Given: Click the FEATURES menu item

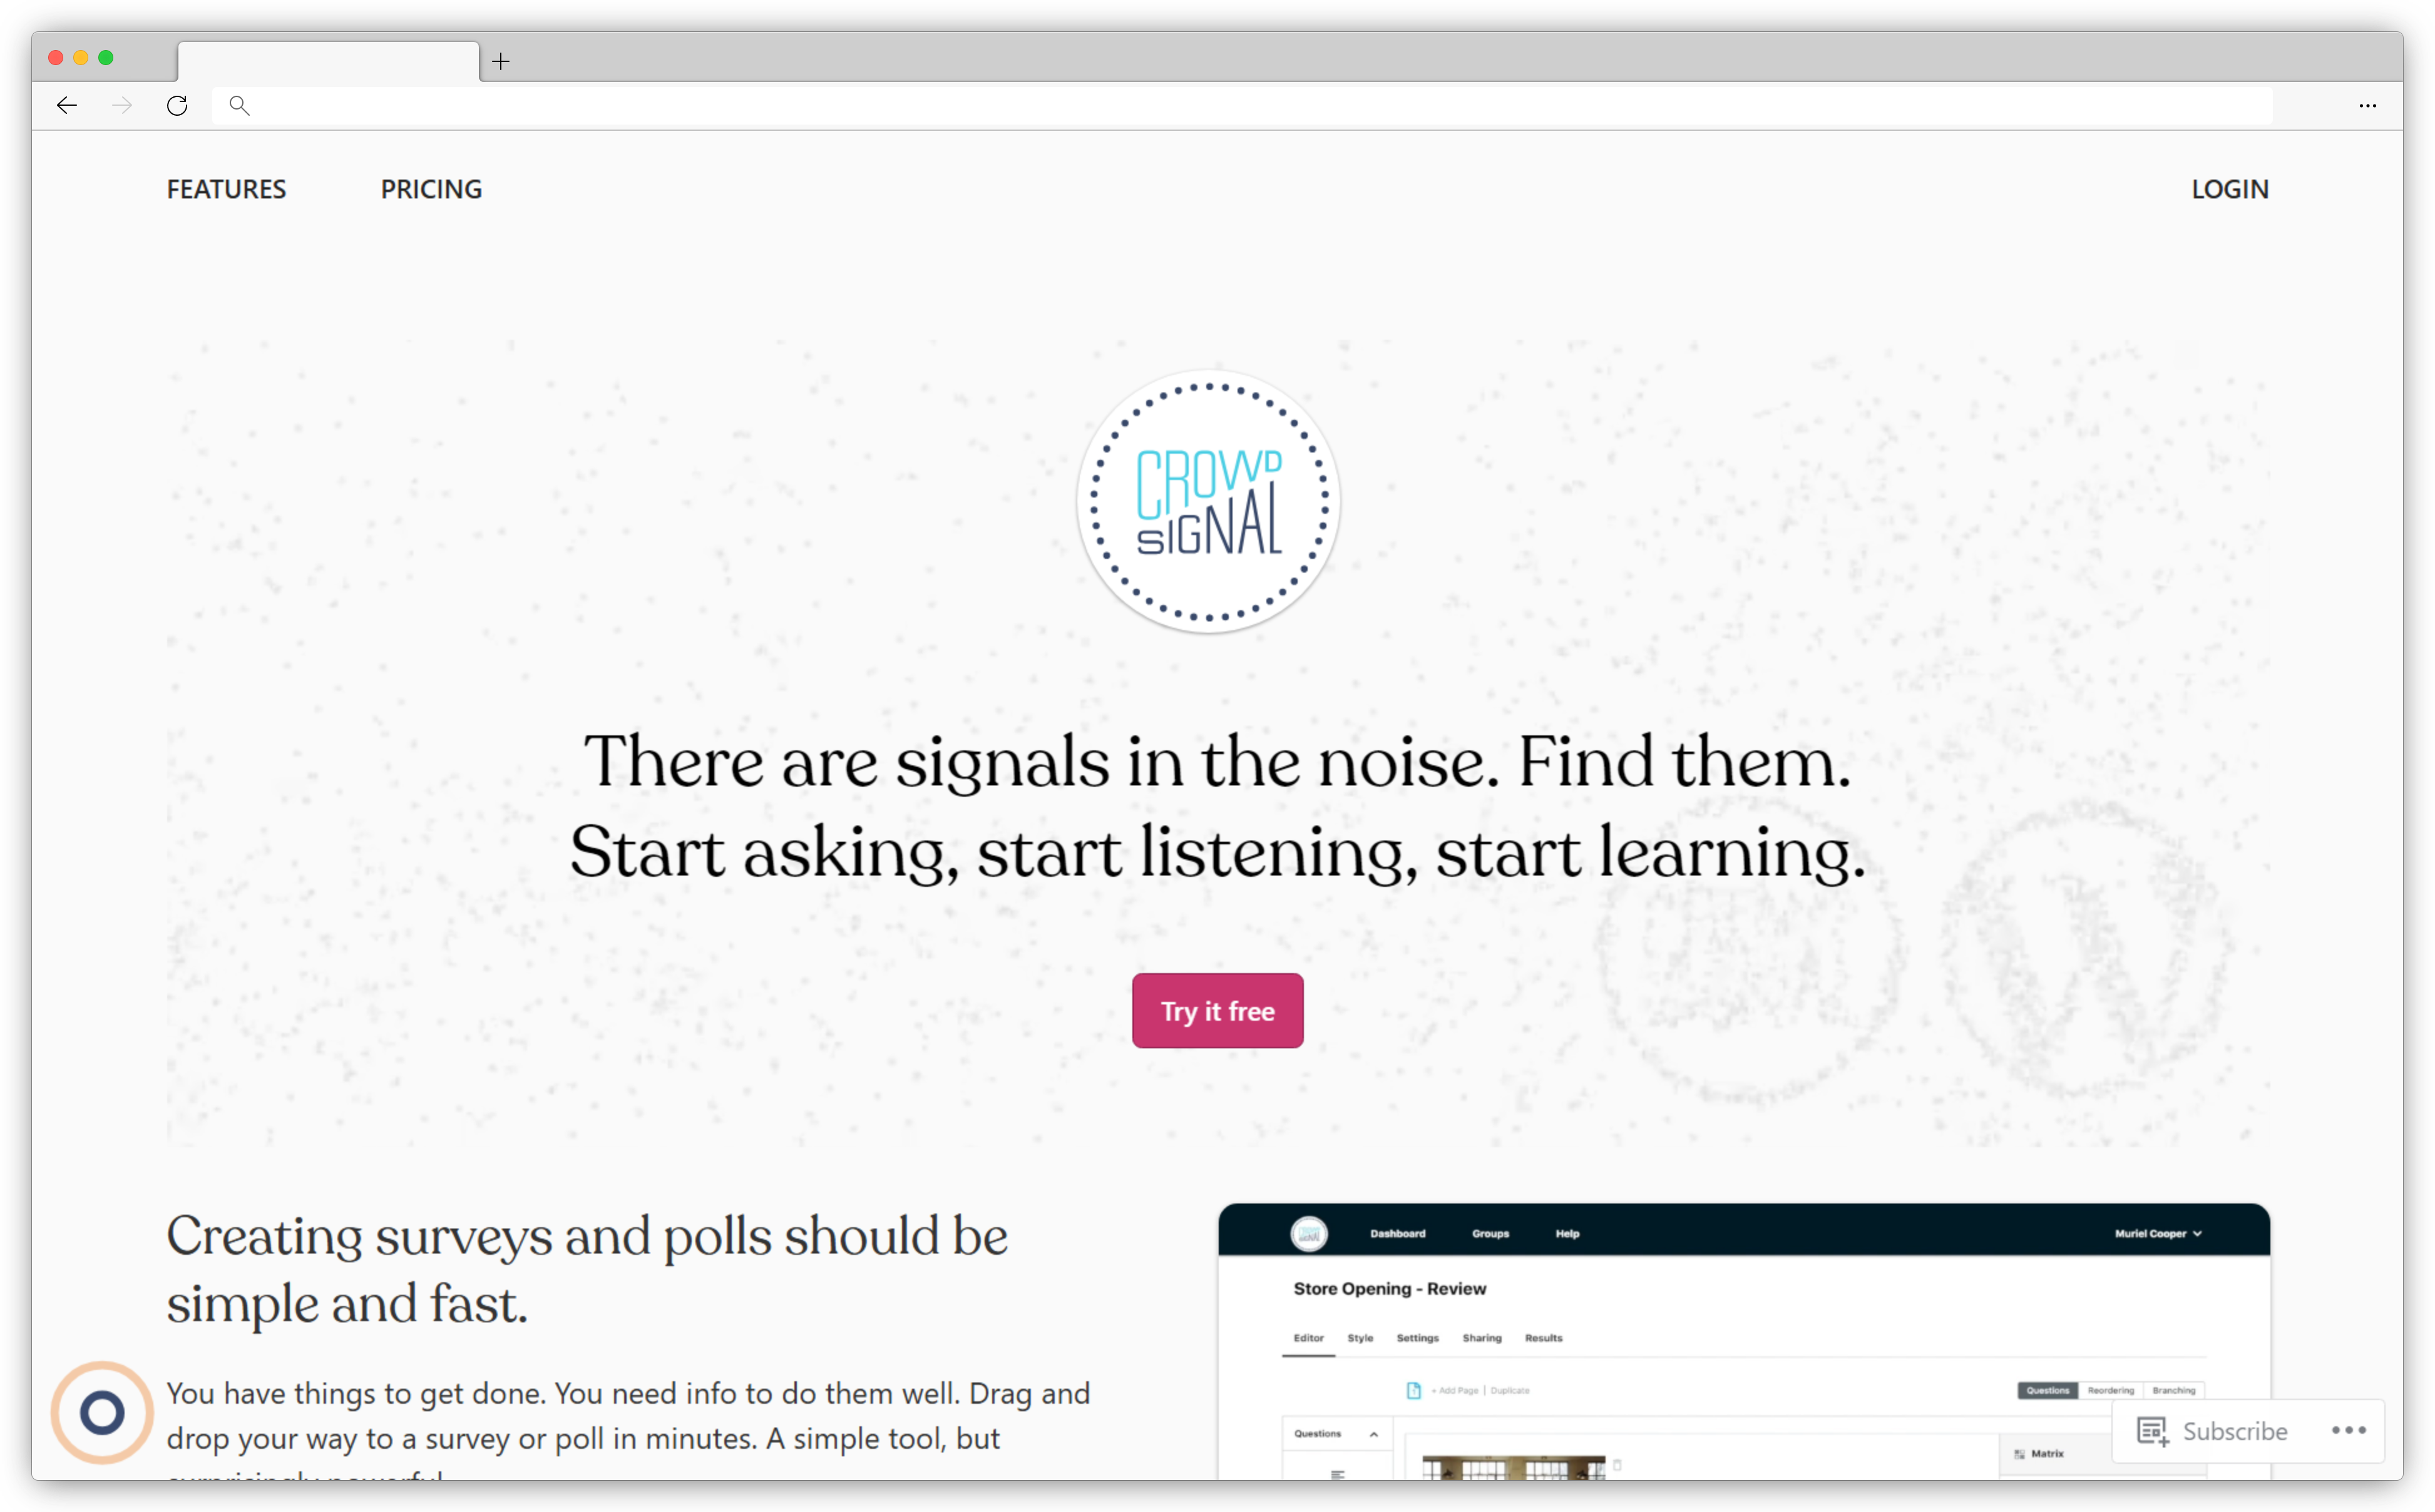Looking at the screenshot, I should pyautogui.click(x=227, y=190).
